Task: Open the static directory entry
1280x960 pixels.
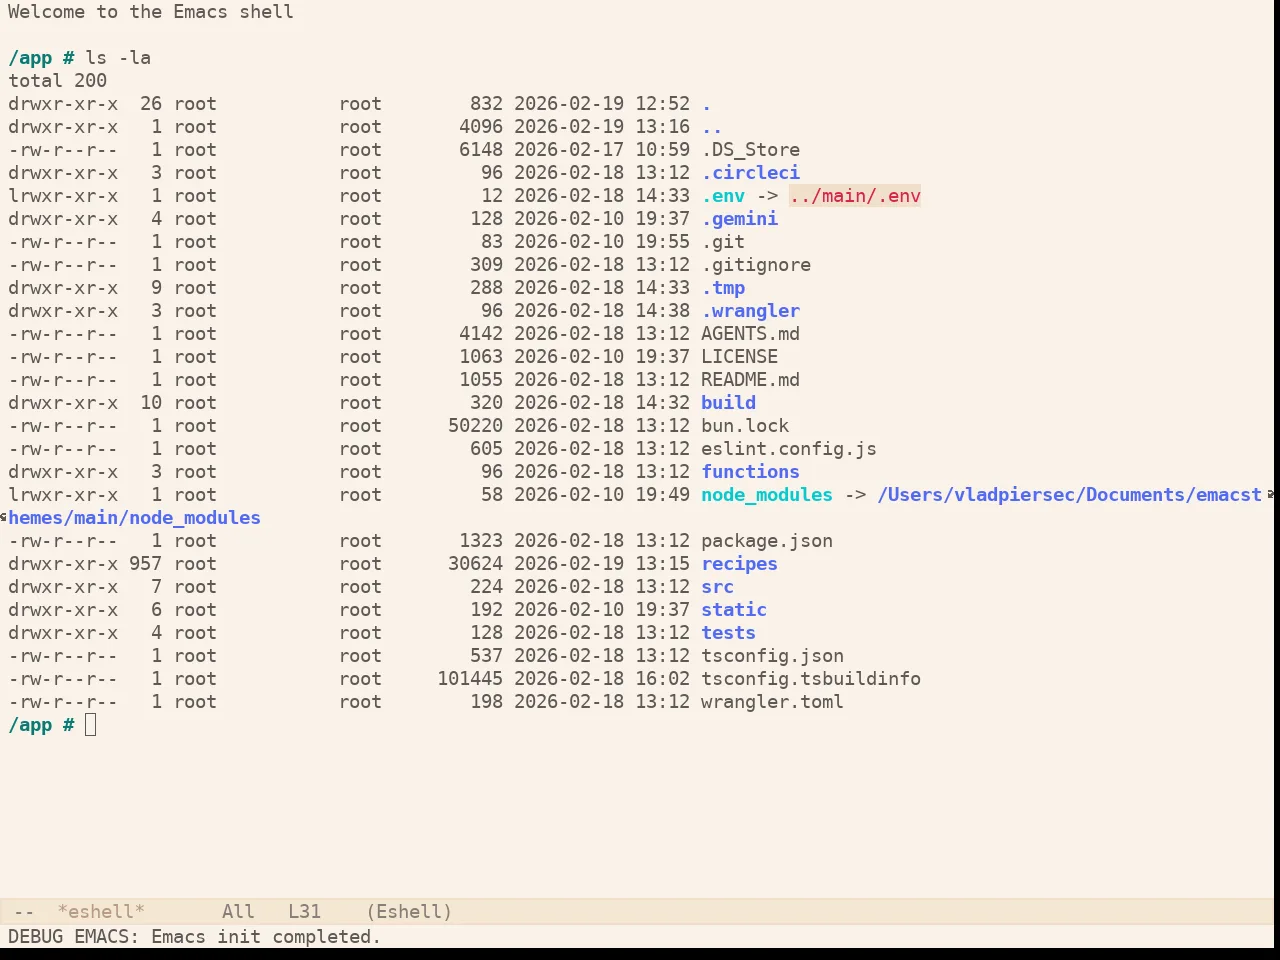Action: tap(734, 610)
